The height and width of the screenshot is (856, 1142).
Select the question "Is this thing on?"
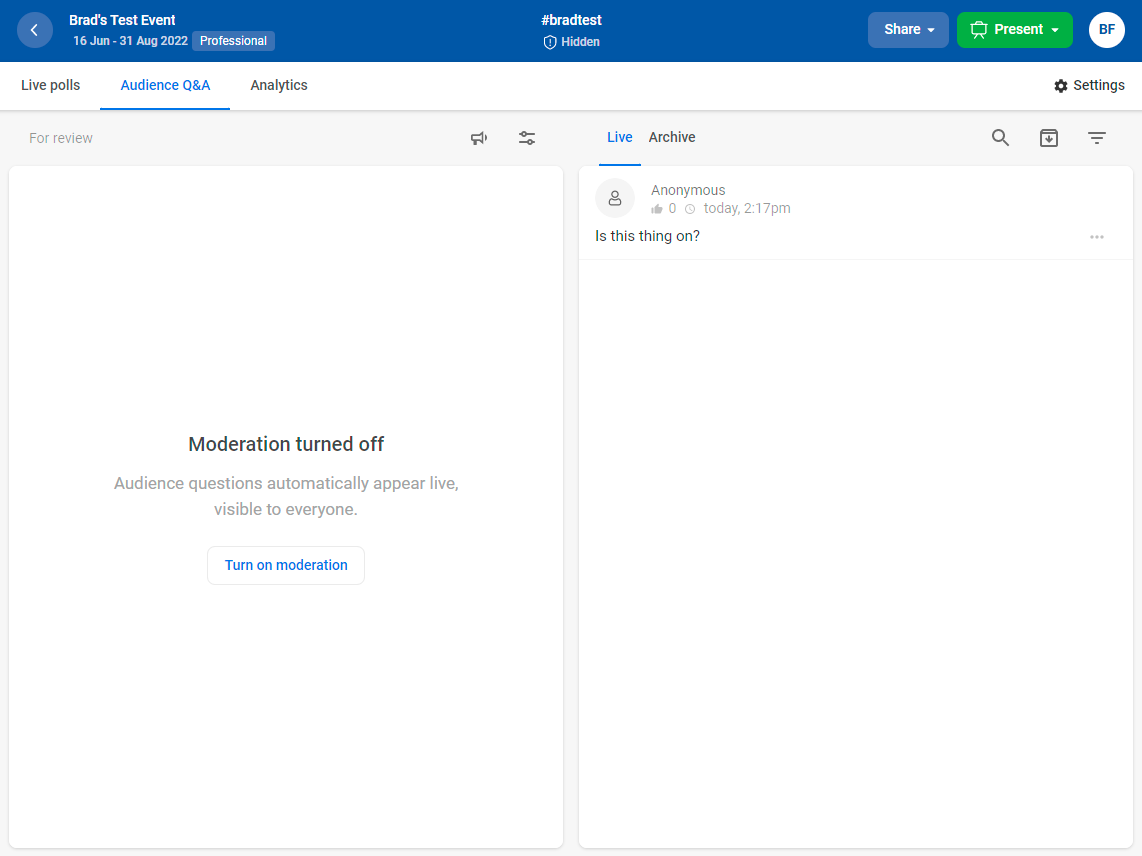tap(647, 236)
